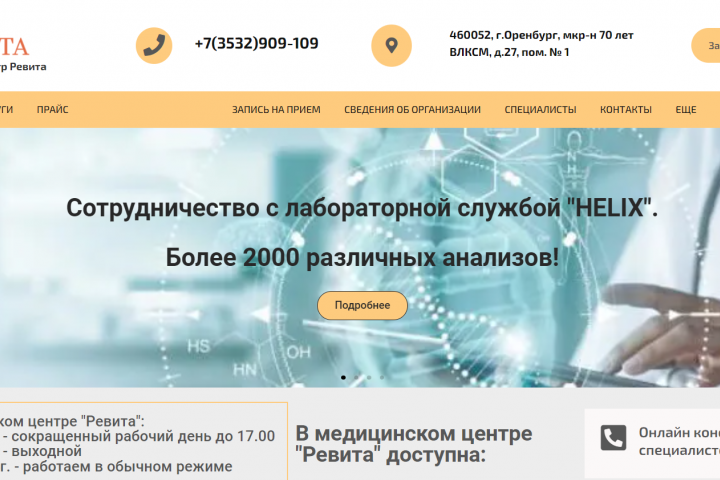Click the Ревита logo at top left
This screenshot has height=480, width=720.
tap(21, 54)
